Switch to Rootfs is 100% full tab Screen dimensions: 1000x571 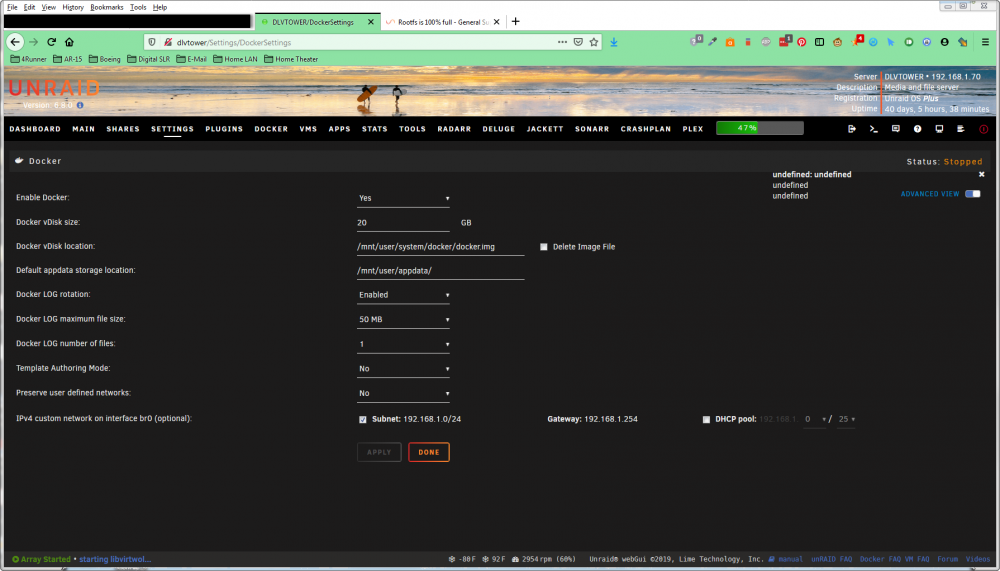443,22
